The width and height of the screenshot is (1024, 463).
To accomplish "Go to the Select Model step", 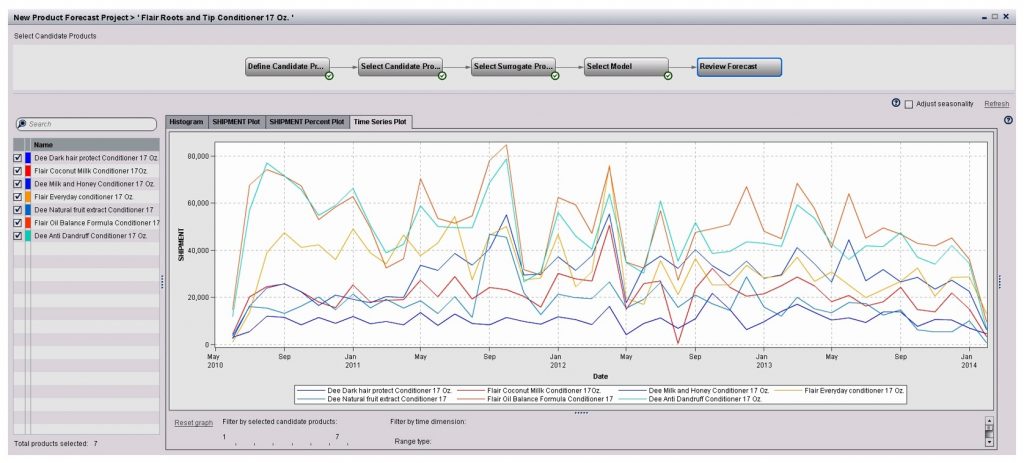I will [x=627, y=67].
